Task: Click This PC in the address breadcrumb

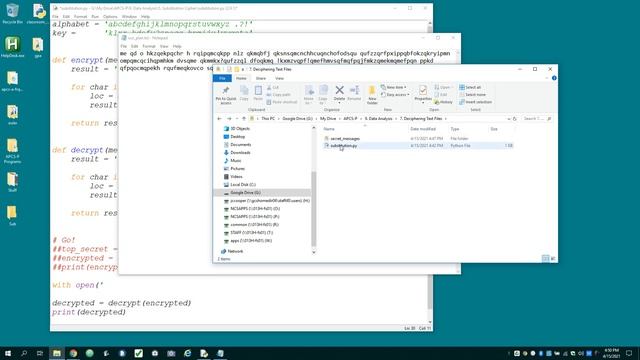Action: (268, 119)
